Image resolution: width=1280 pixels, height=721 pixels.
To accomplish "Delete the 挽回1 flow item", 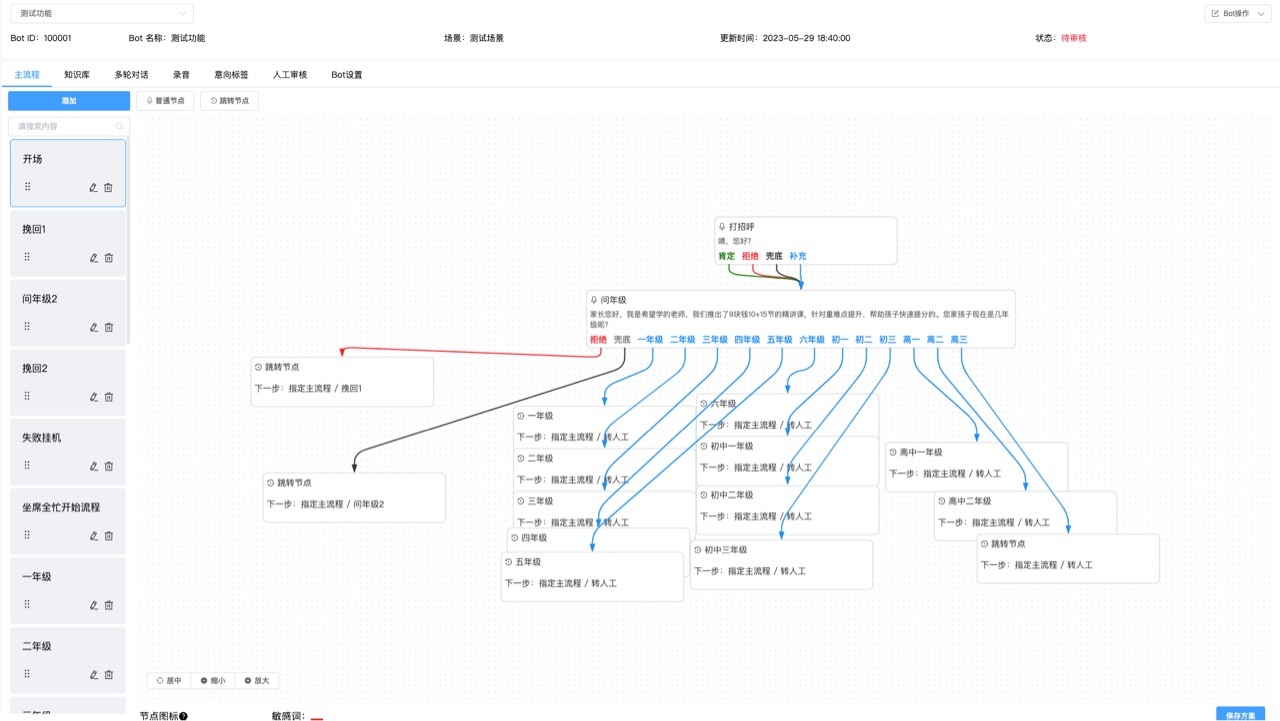I will (x=109, y=257).
